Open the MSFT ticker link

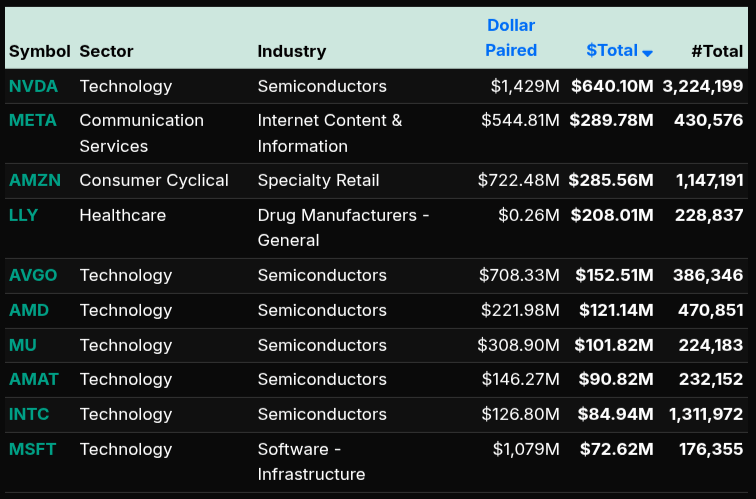[33, 449]
